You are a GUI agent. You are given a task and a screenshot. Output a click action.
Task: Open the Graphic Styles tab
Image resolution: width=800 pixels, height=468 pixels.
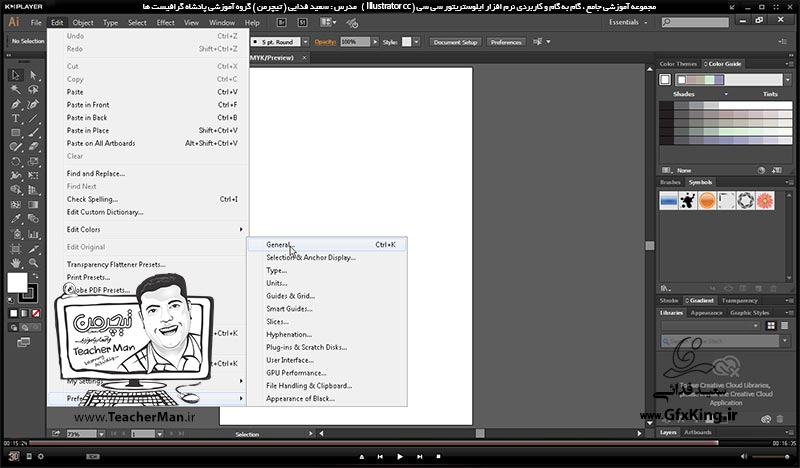[749, 313]
